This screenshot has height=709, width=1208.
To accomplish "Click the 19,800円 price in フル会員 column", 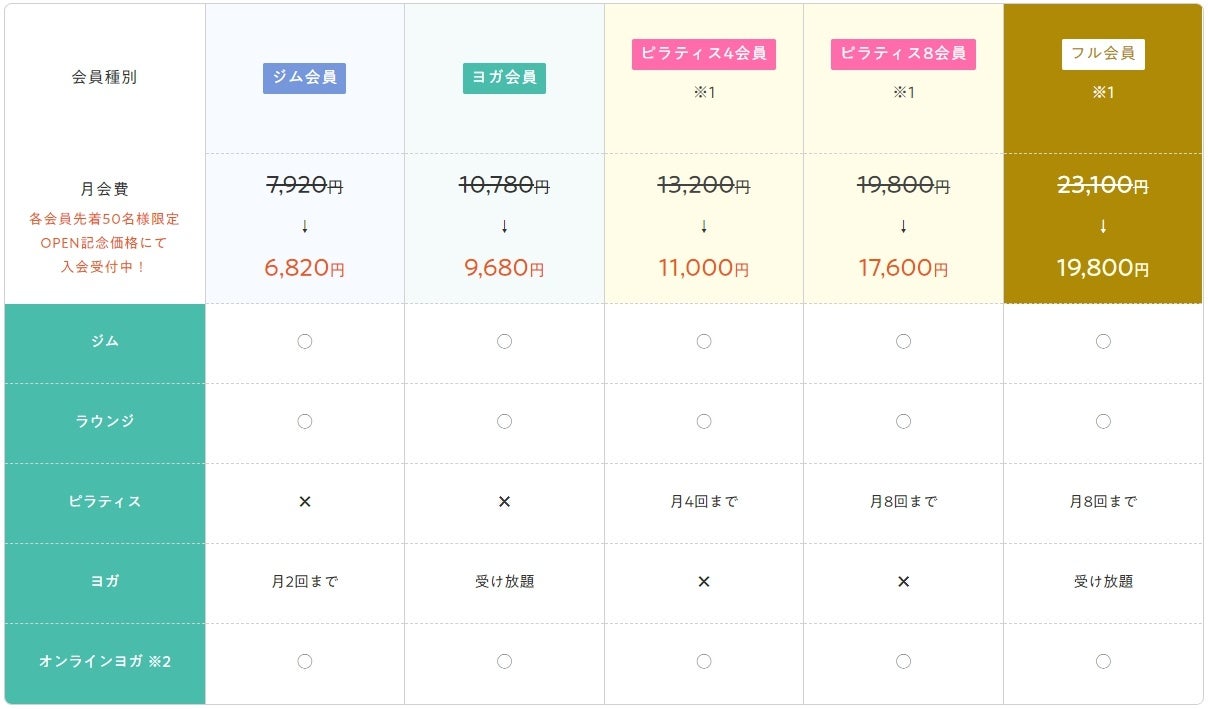I will tap(1103, 268).
